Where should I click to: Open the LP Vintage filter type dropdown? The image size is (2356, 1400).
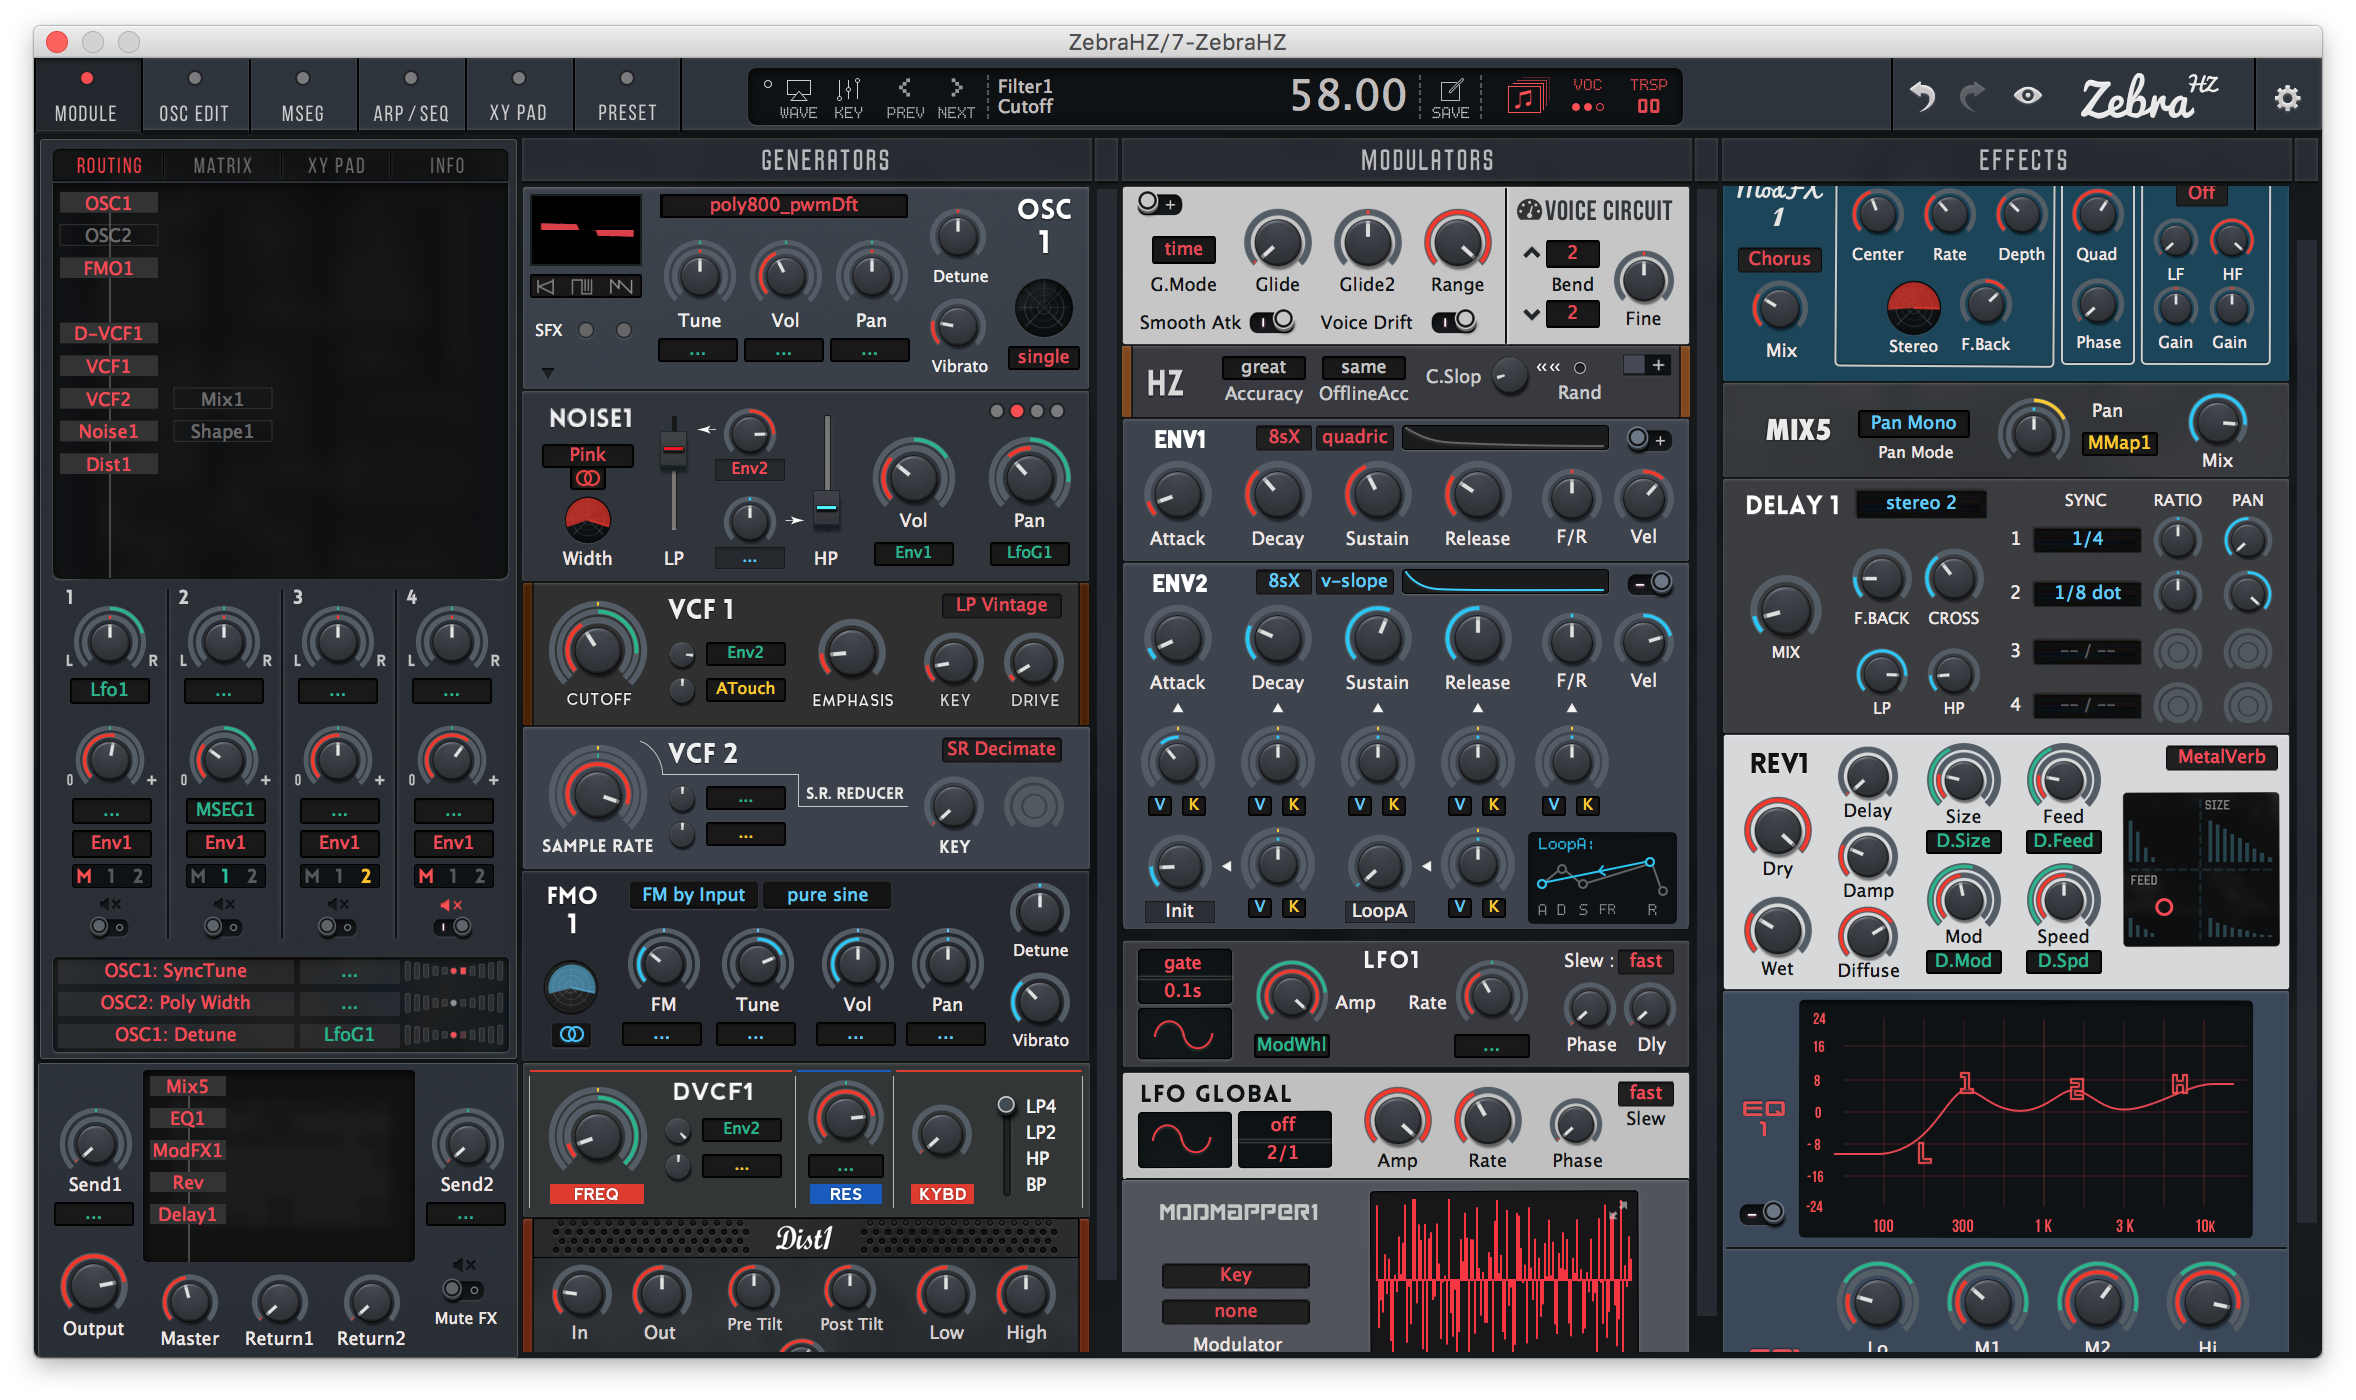(1001, 605)
